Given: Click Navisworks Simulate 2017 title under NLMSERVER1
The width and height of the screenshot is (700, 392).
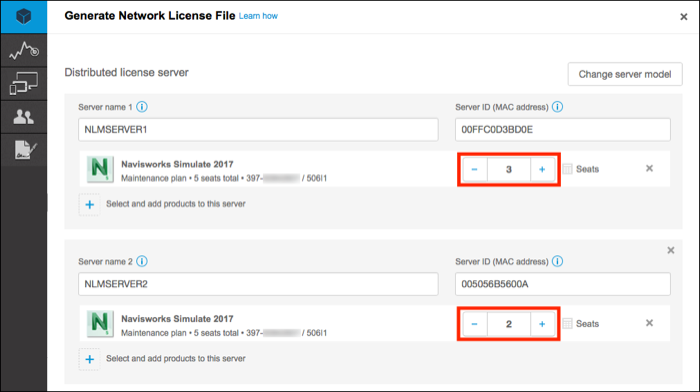Looking at the screenshot, I should (177, 164).
